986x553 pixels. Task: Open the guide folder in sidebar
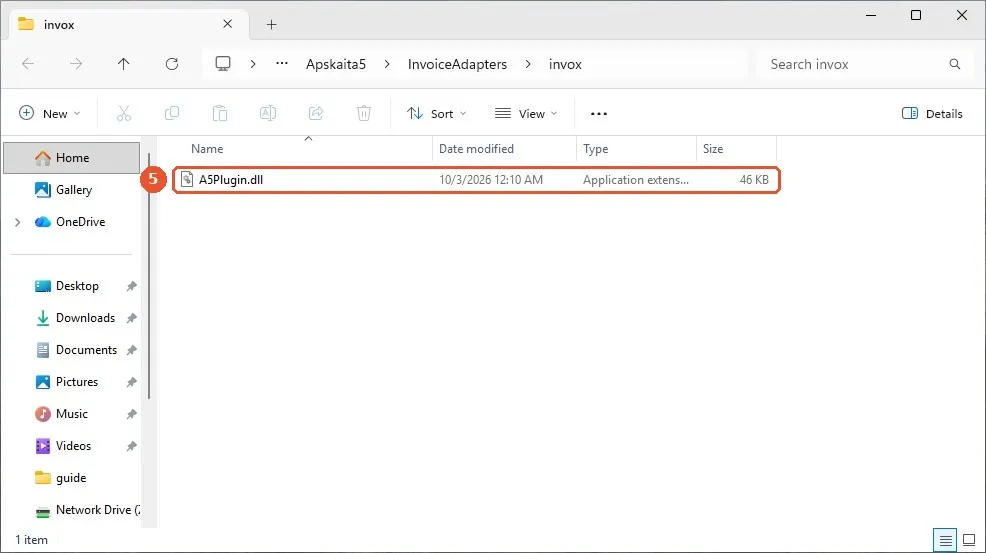tap(70, 478)
